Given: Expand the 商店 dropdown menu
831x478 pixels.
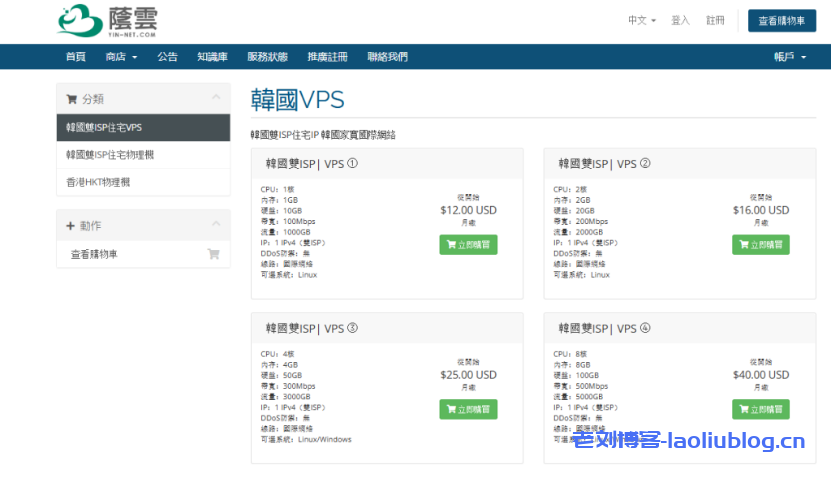Looking at the screenshot, I should tap(121, 57).
